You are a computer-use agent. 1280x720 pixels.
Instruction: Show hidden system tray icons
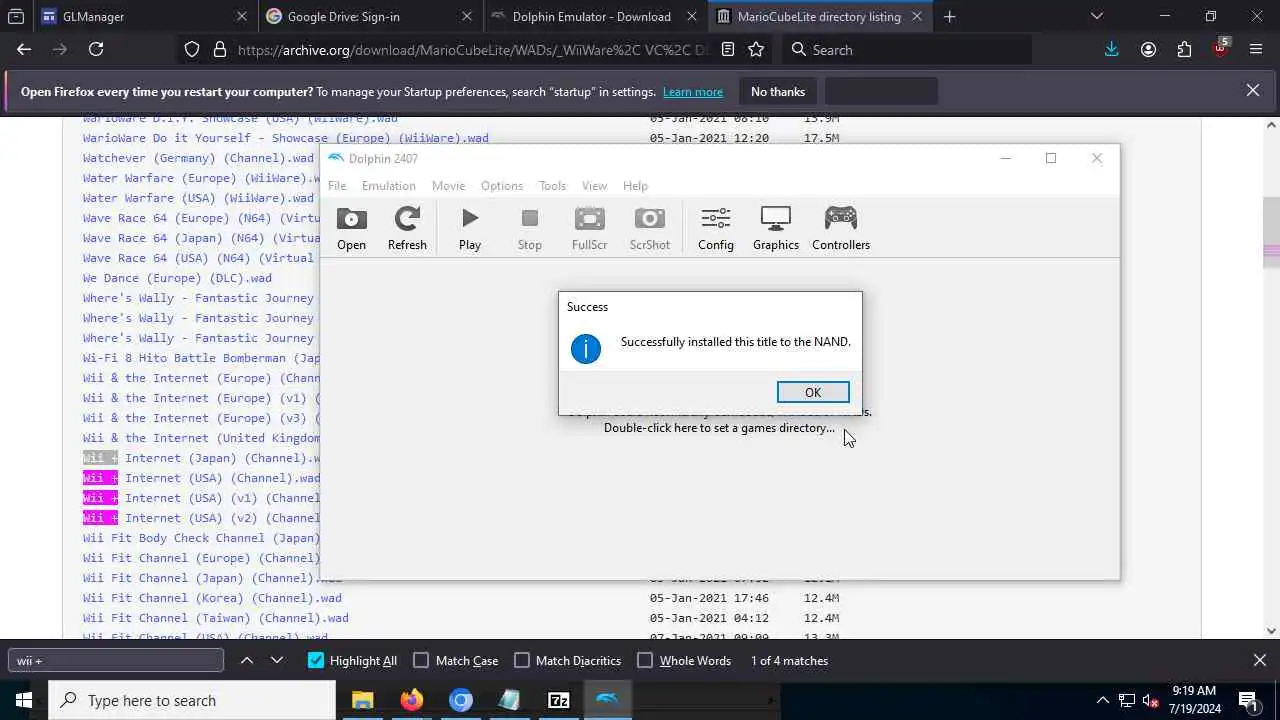[x=1103, y=700]
